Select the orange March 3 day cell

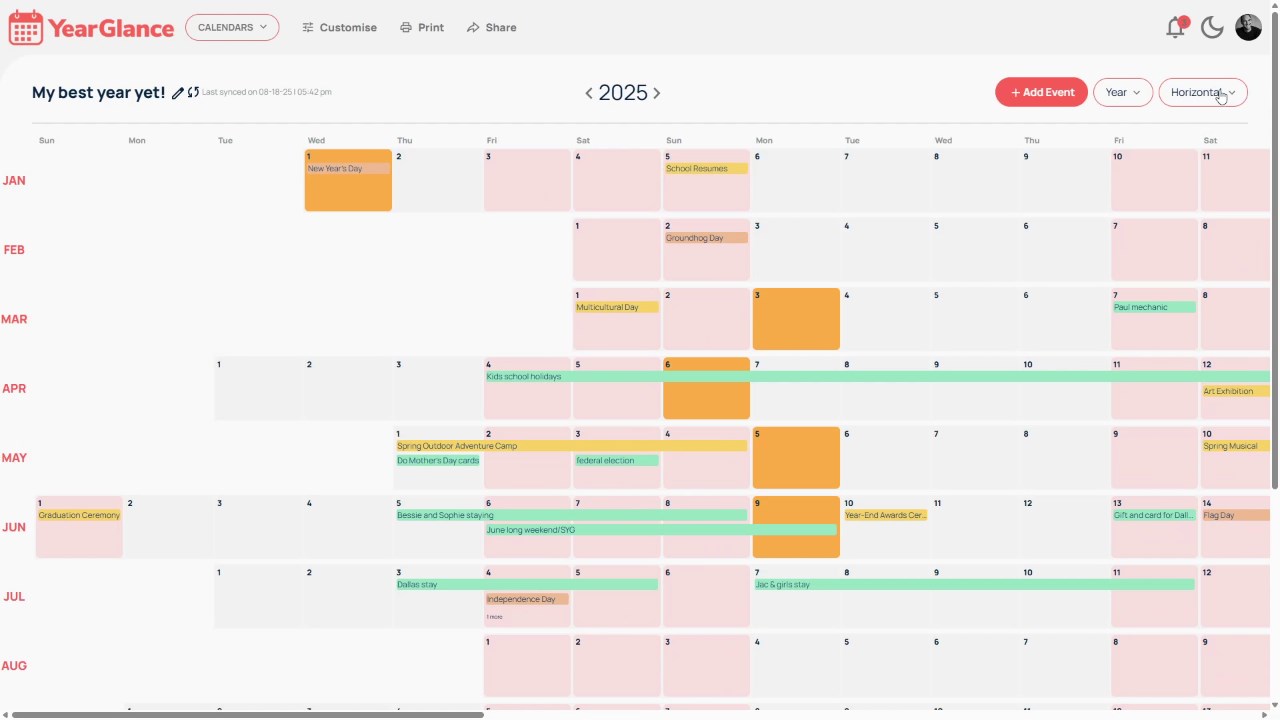796,319
